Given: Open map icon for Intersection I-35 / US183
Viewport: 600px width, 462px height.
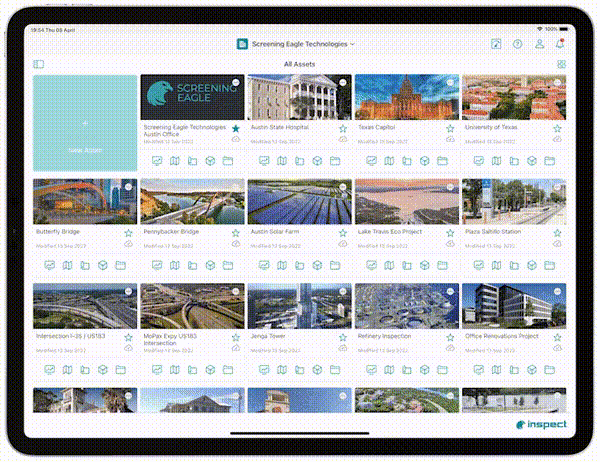Looking at the screenshot, I should [x=67, y=369].
